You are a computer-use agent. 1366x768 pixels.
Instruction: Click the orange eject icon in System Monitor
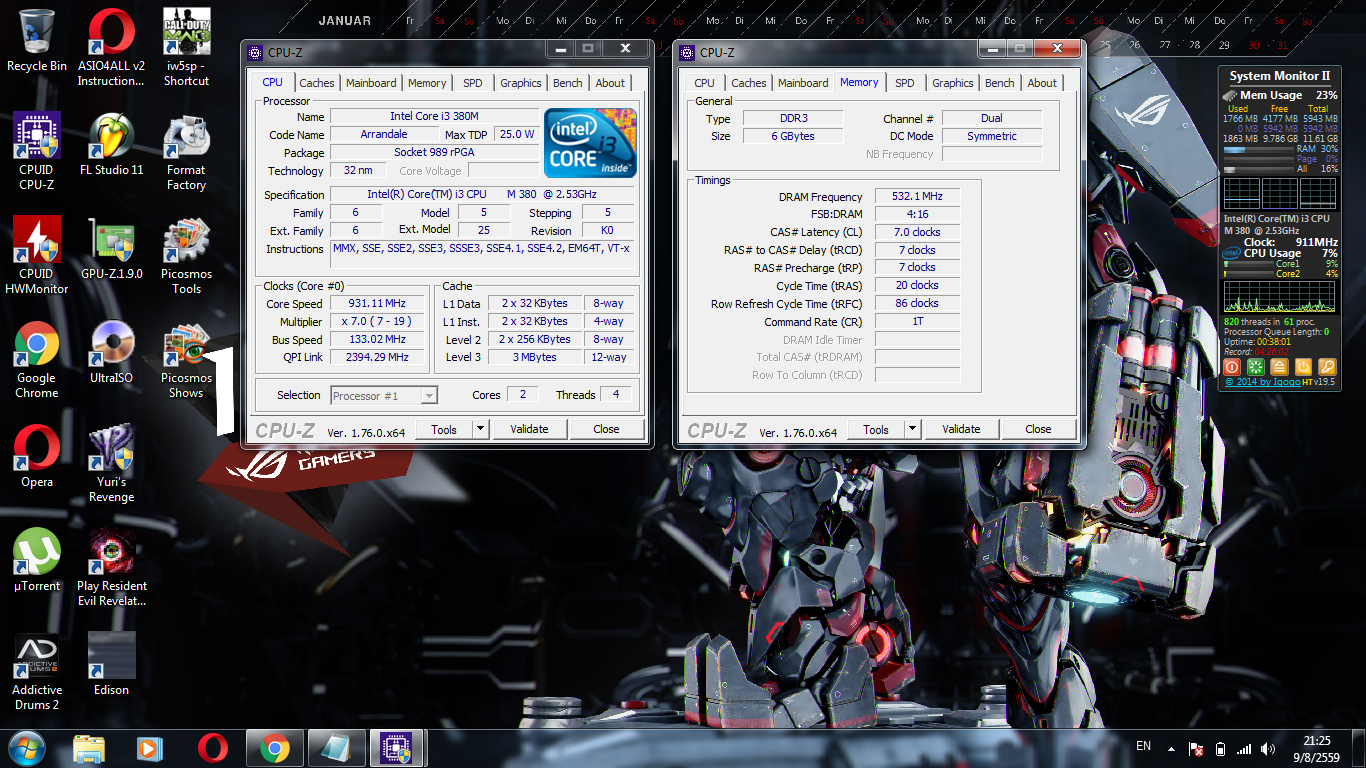coord(1280,367)
